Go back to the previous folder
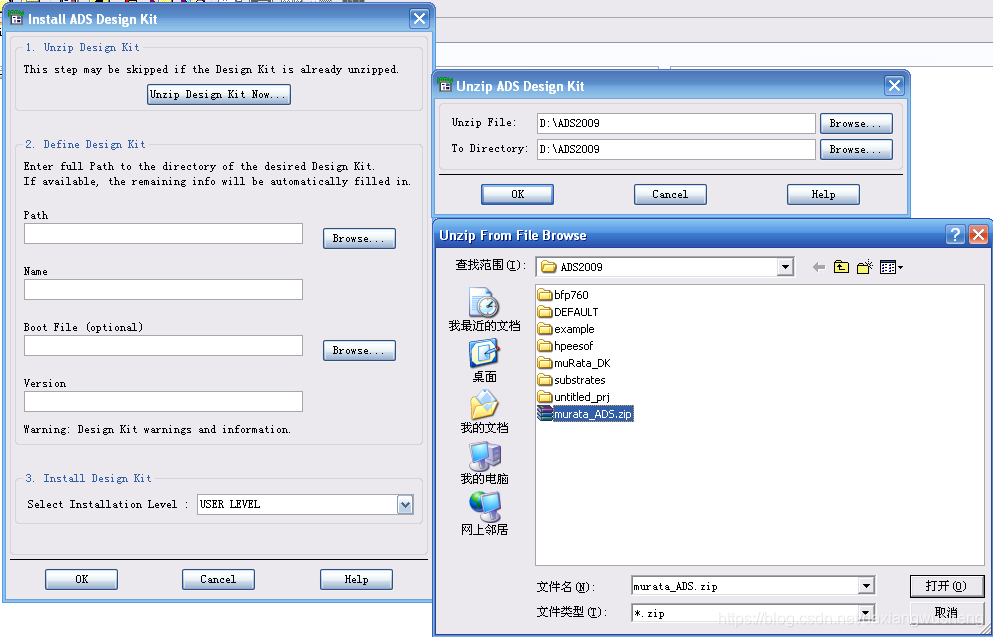The width and height of the screenshot is (993, 637). 819,267
